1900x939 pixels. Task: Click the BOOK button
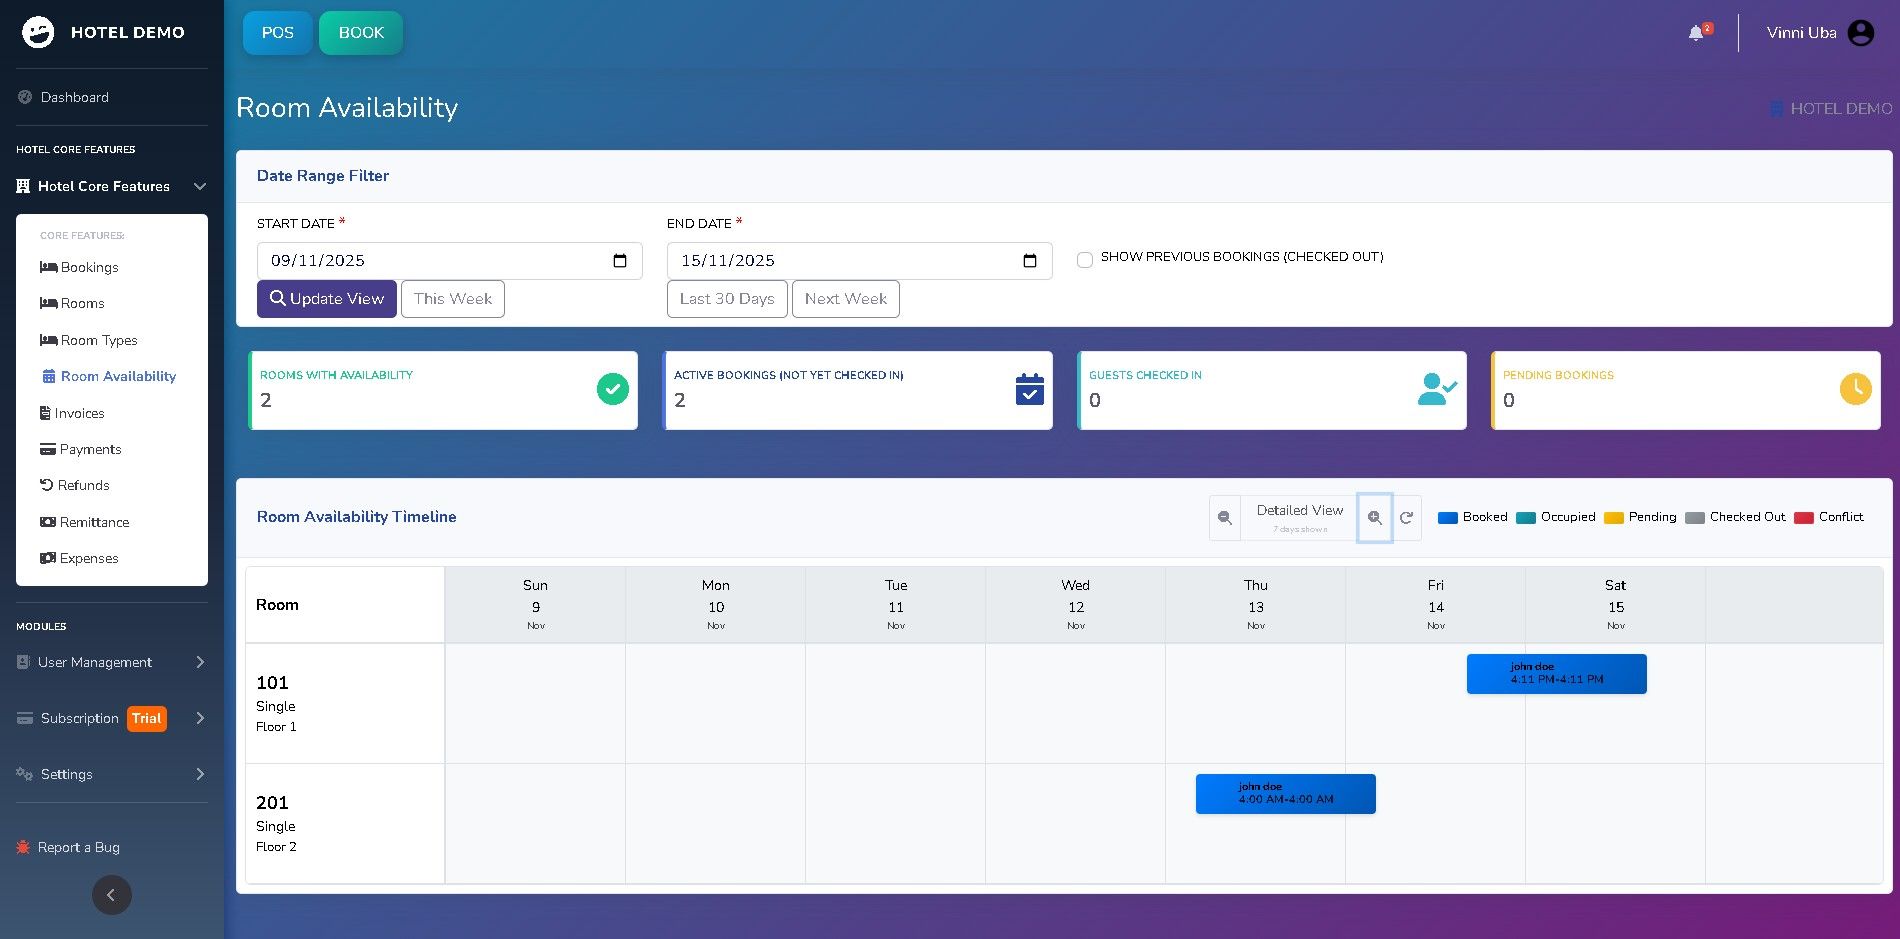361,33
